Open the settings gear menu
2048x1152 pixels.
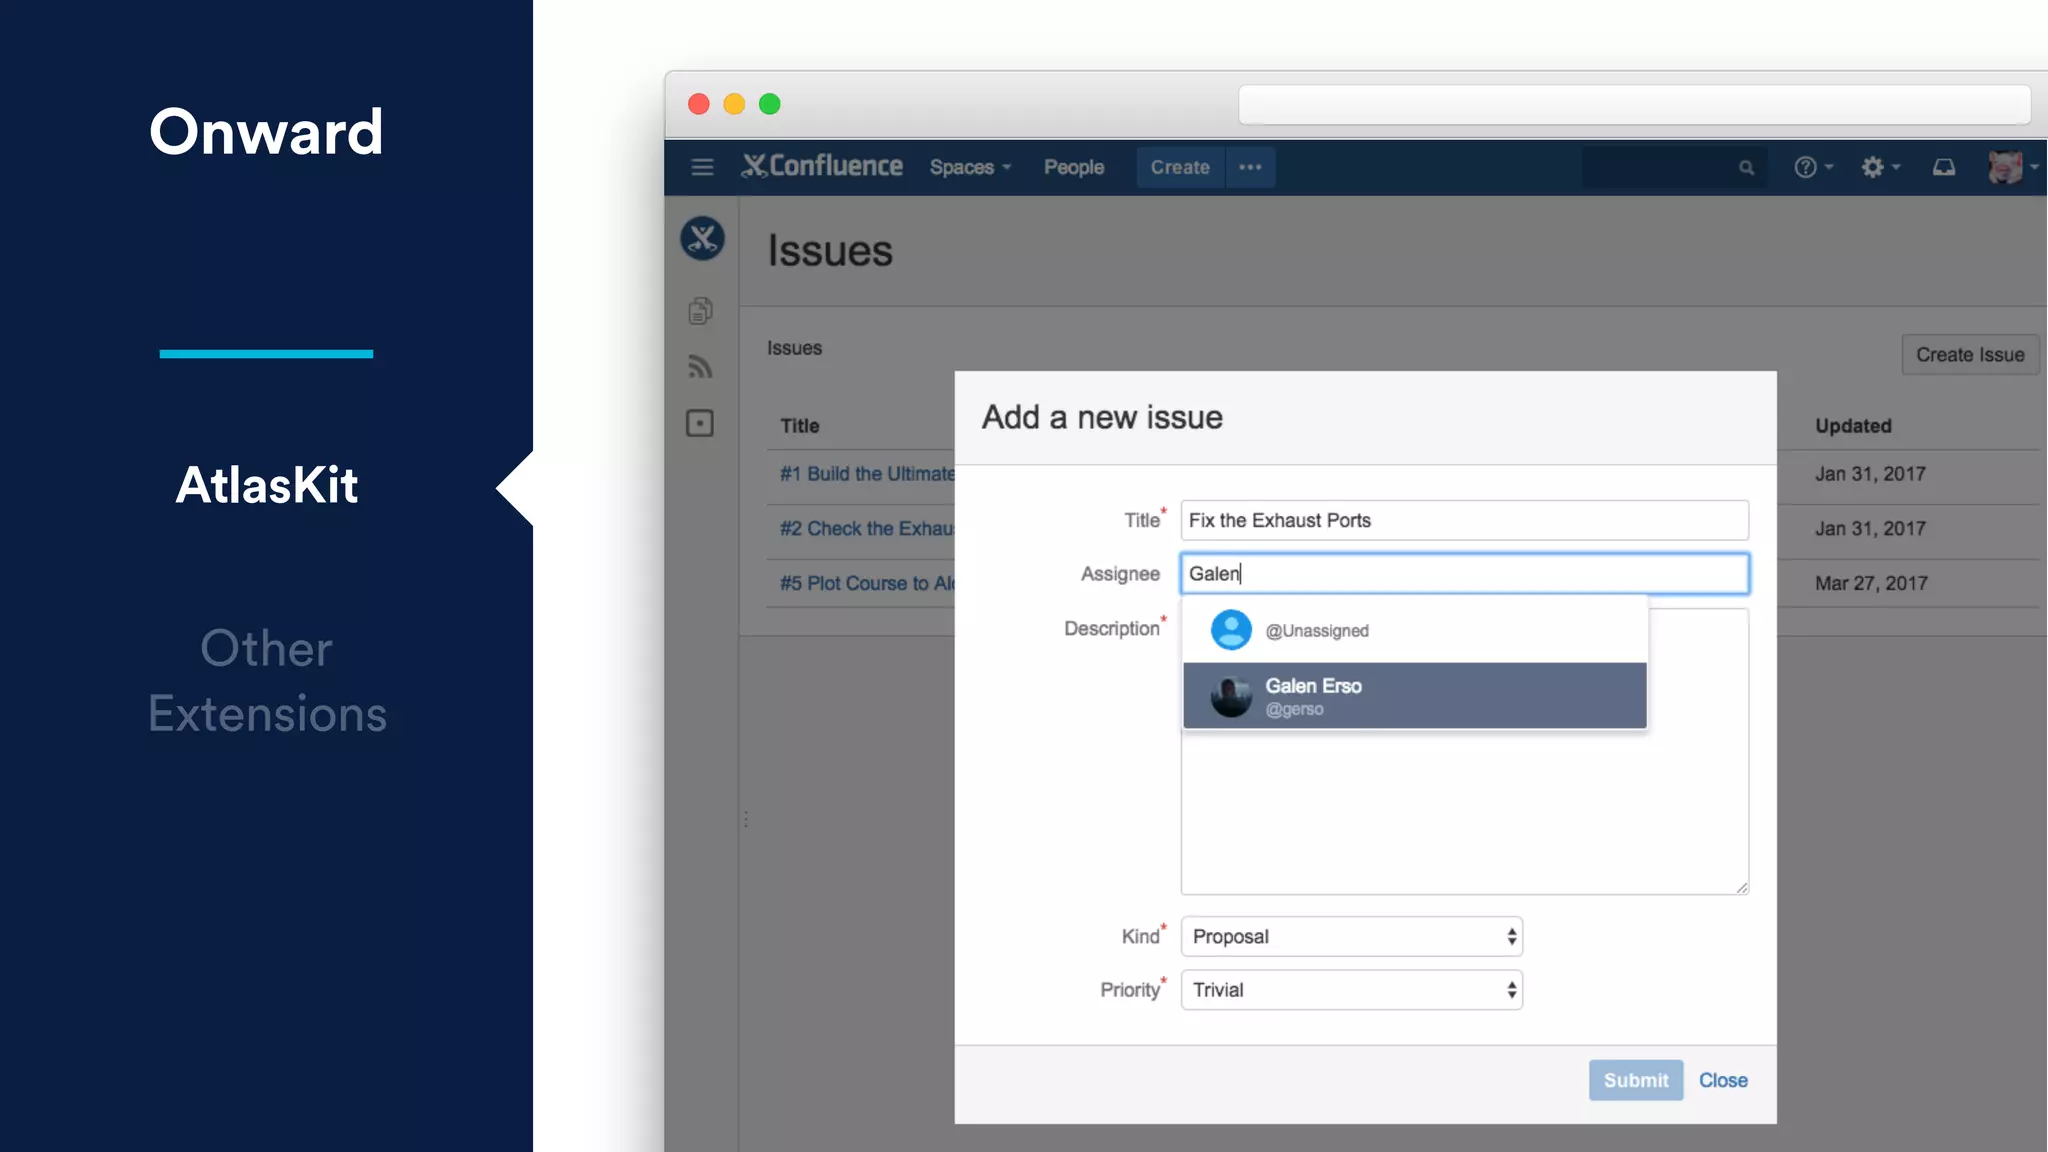(x=1880, y=167)
